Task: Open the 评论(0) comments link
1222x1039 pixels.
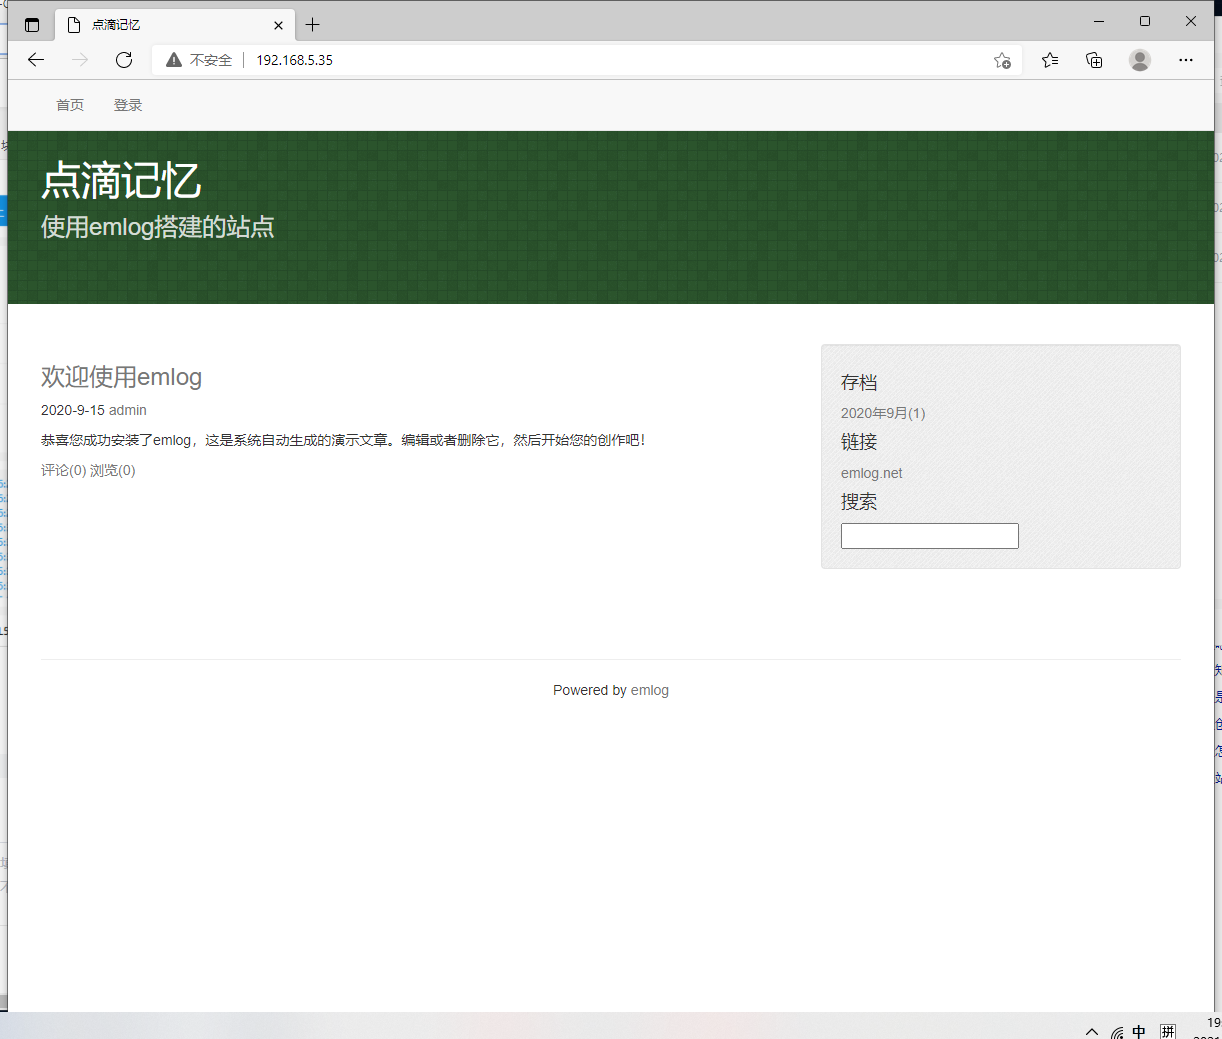Action: 63,470
